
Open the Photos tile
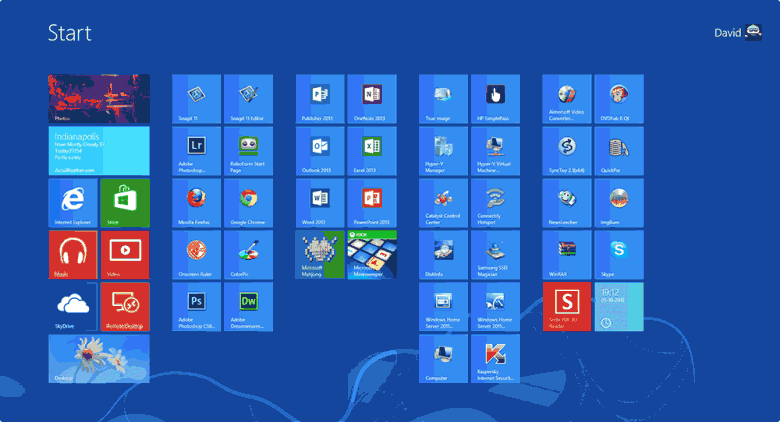point(99,99)
